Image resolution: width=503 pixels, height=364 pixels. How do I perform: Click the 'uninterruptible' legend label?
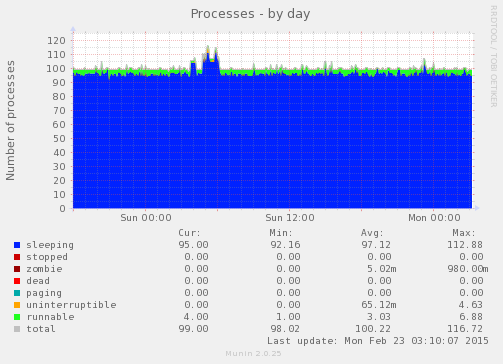point(71,305)
